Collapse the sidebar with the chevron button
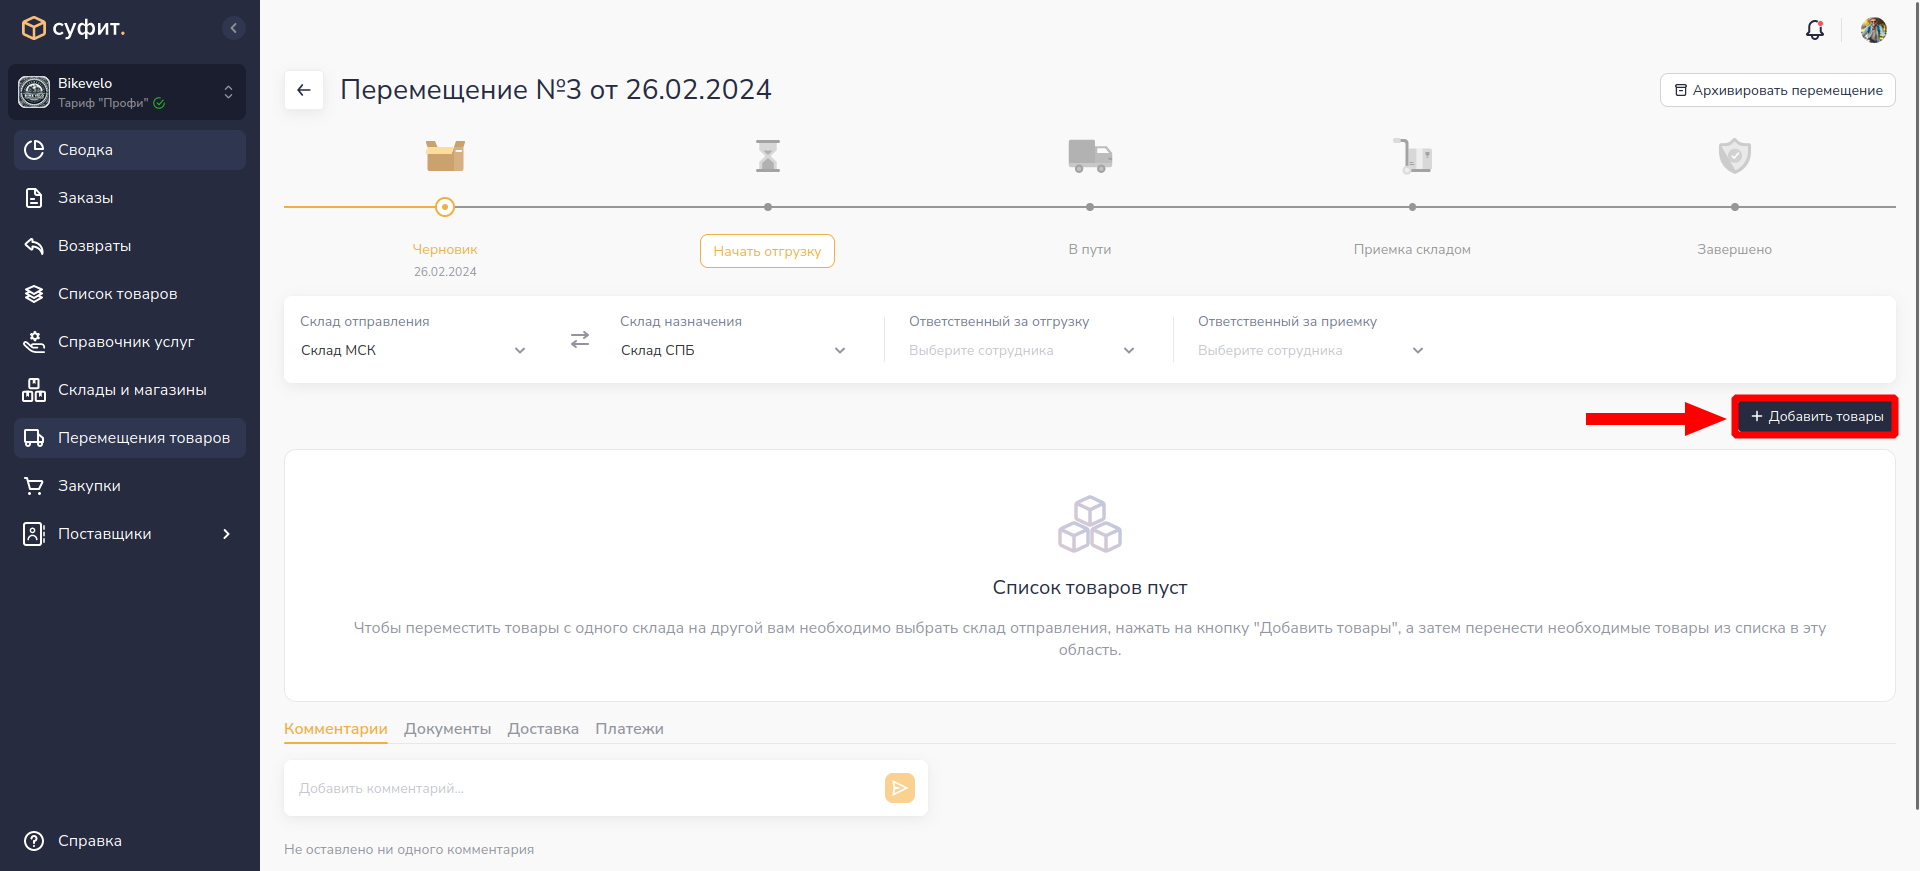Viewport: 1920px width, 871px height. coord(233,28)
